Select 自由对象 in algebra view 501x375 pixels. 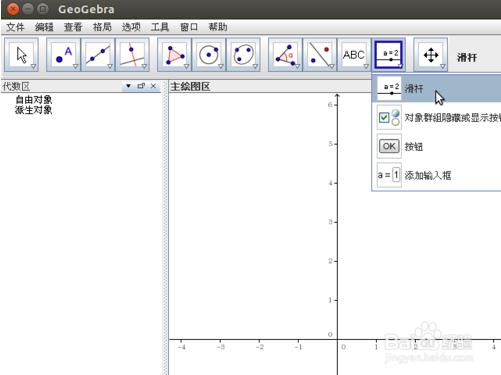point(34,99)
